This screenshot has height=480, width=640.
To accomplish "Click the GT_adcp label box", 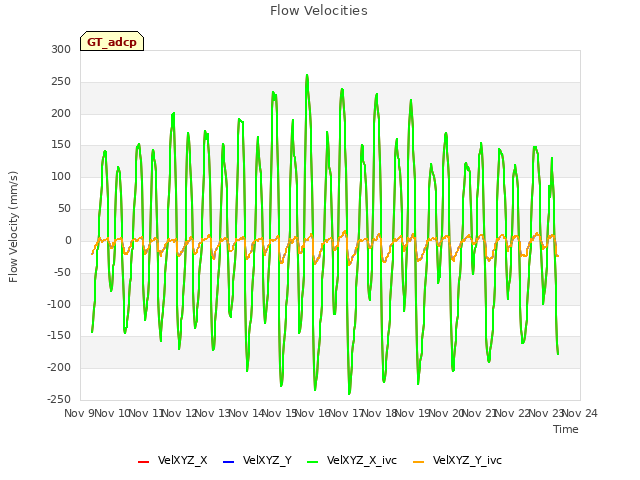I will coord(112,42).
